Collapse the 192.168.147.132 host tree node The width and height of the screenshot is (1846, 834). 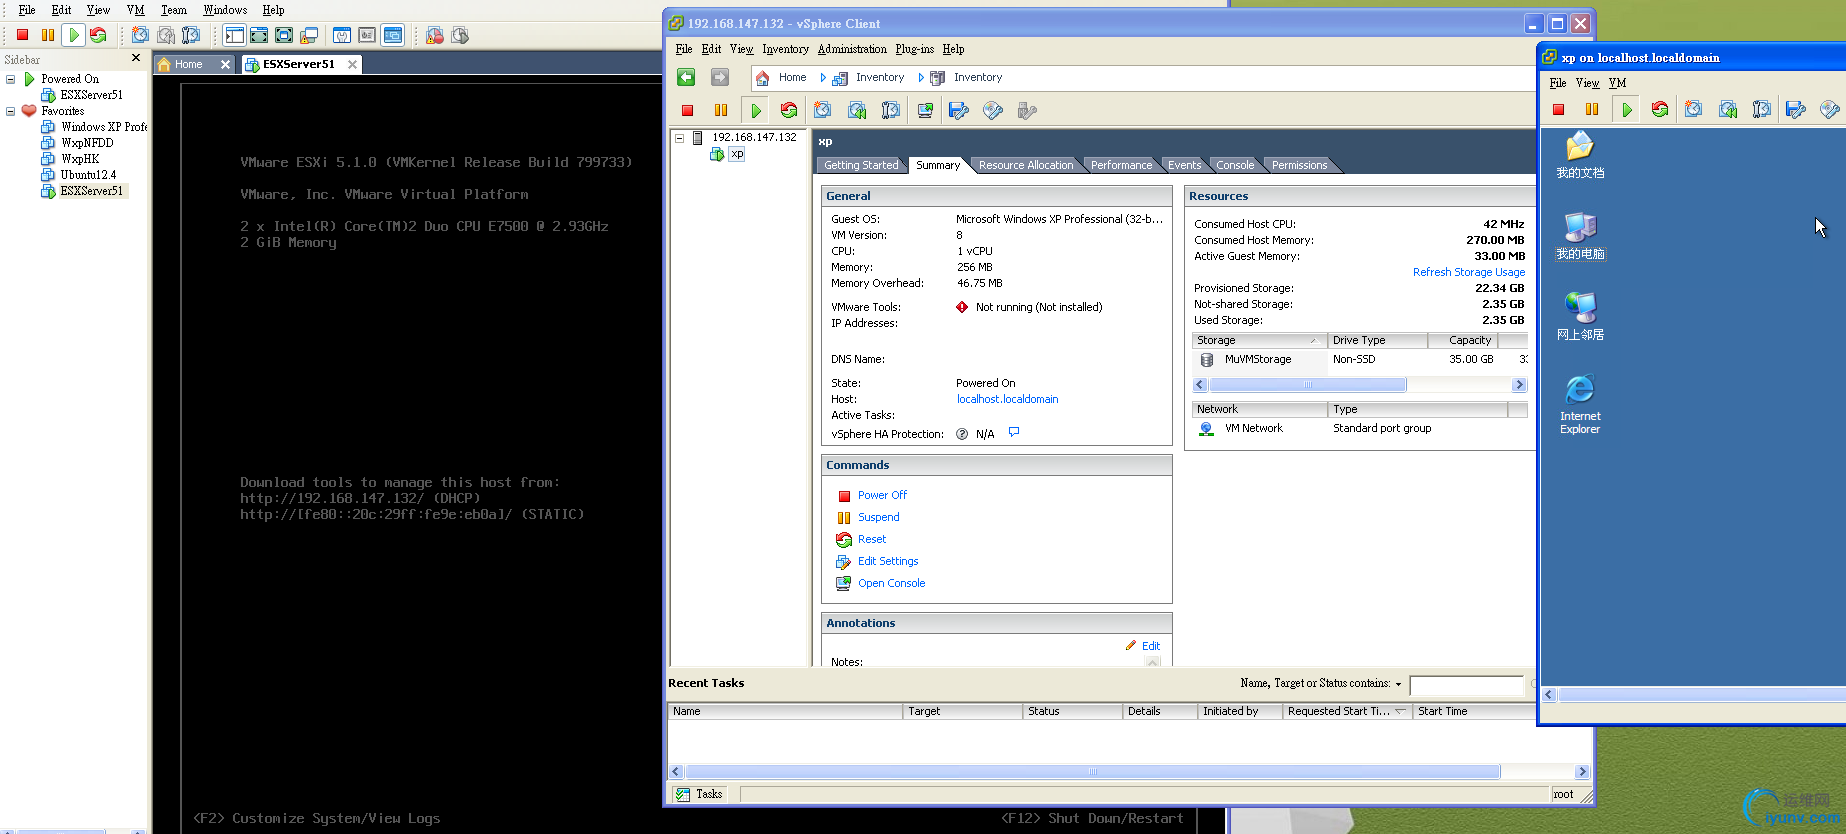(679, 138)
